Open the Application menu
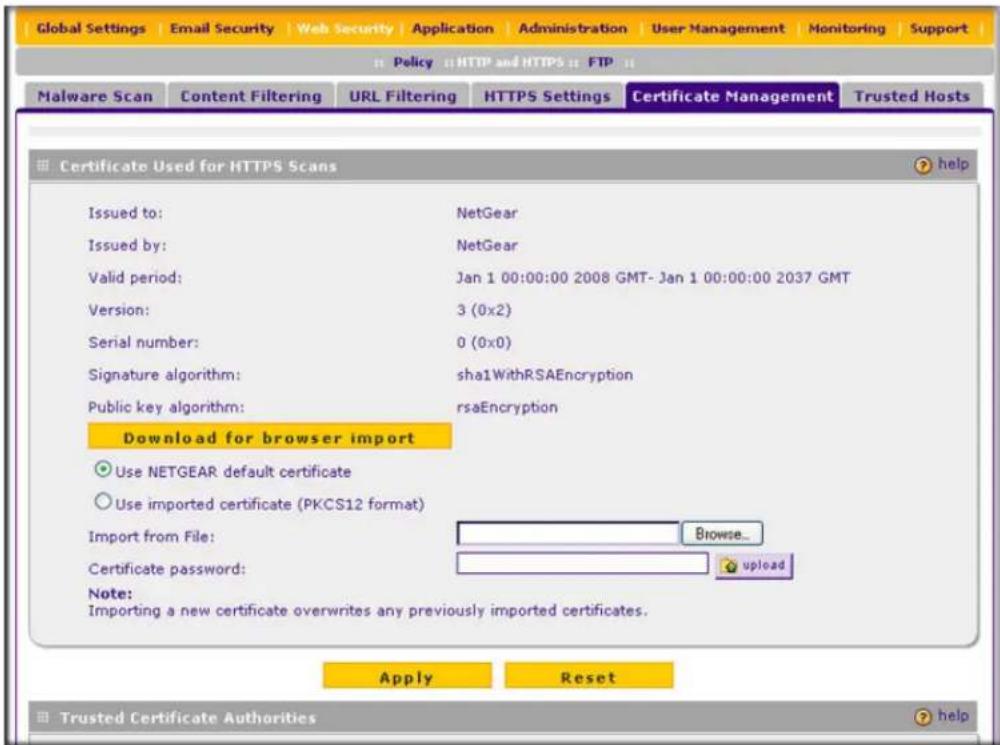This screenshot has width=1000, height=745. (452, 29)
